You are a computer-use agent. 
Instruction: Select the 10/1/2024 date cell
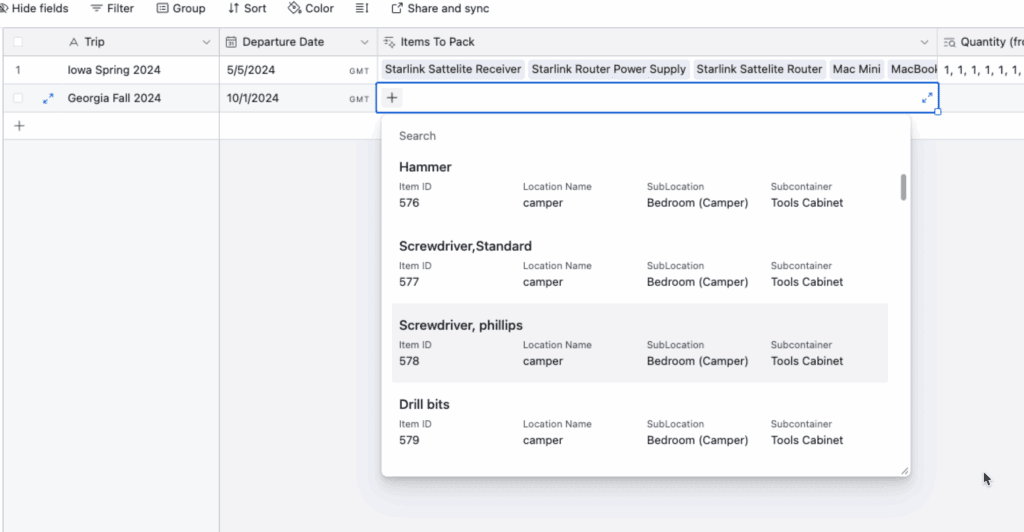pos(298,98)
